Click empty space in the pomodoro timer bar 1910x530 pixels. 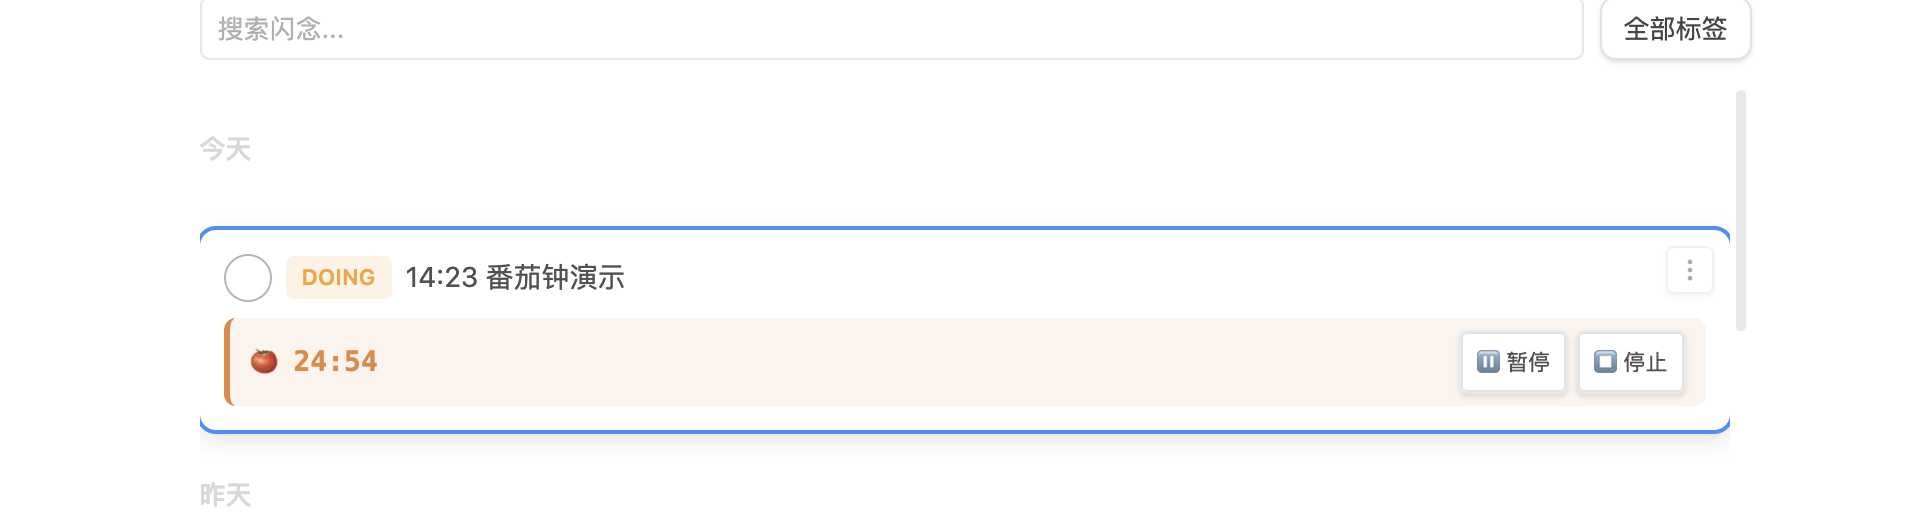(900, 362)
